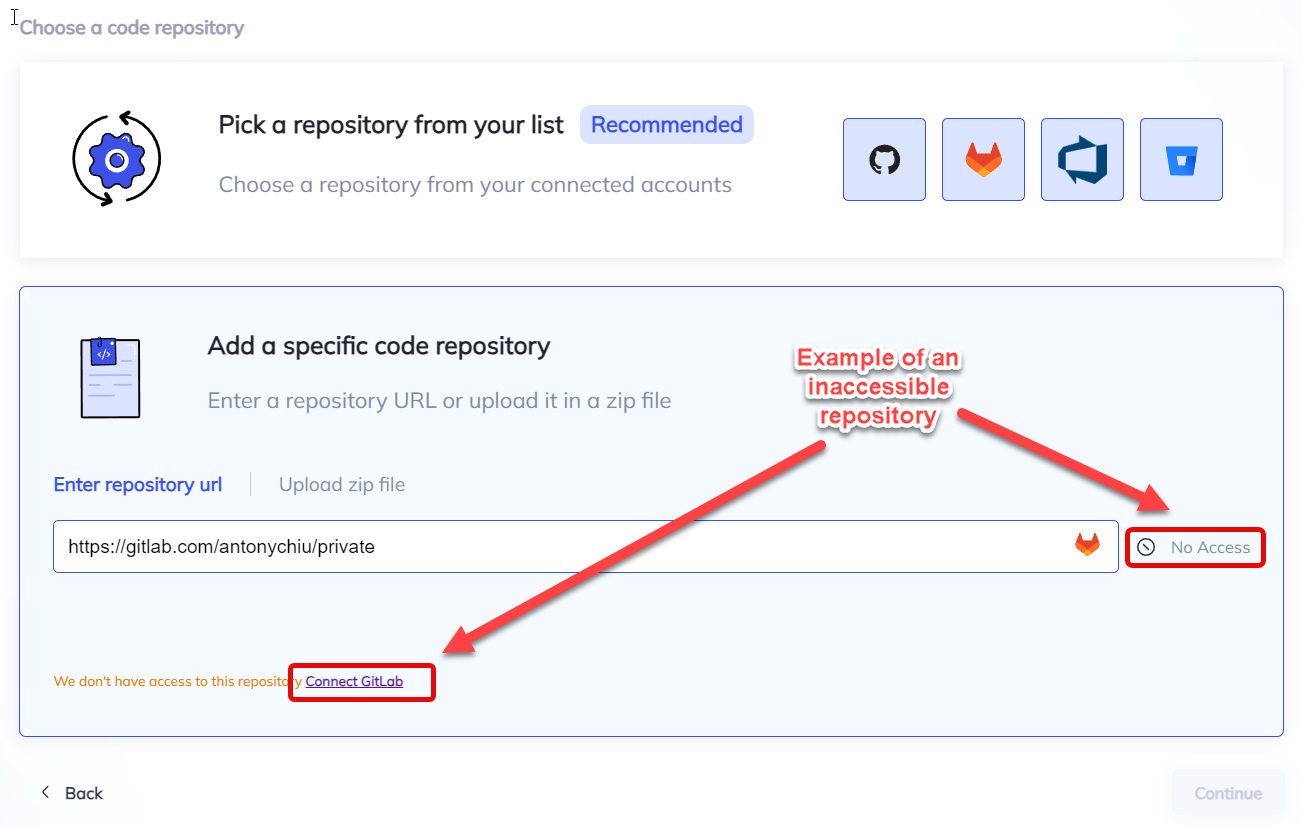Viewport: 1302px width, 826px height.
Task: Click the GitLab logo inside URL field
Action: tap(1087, 545)
